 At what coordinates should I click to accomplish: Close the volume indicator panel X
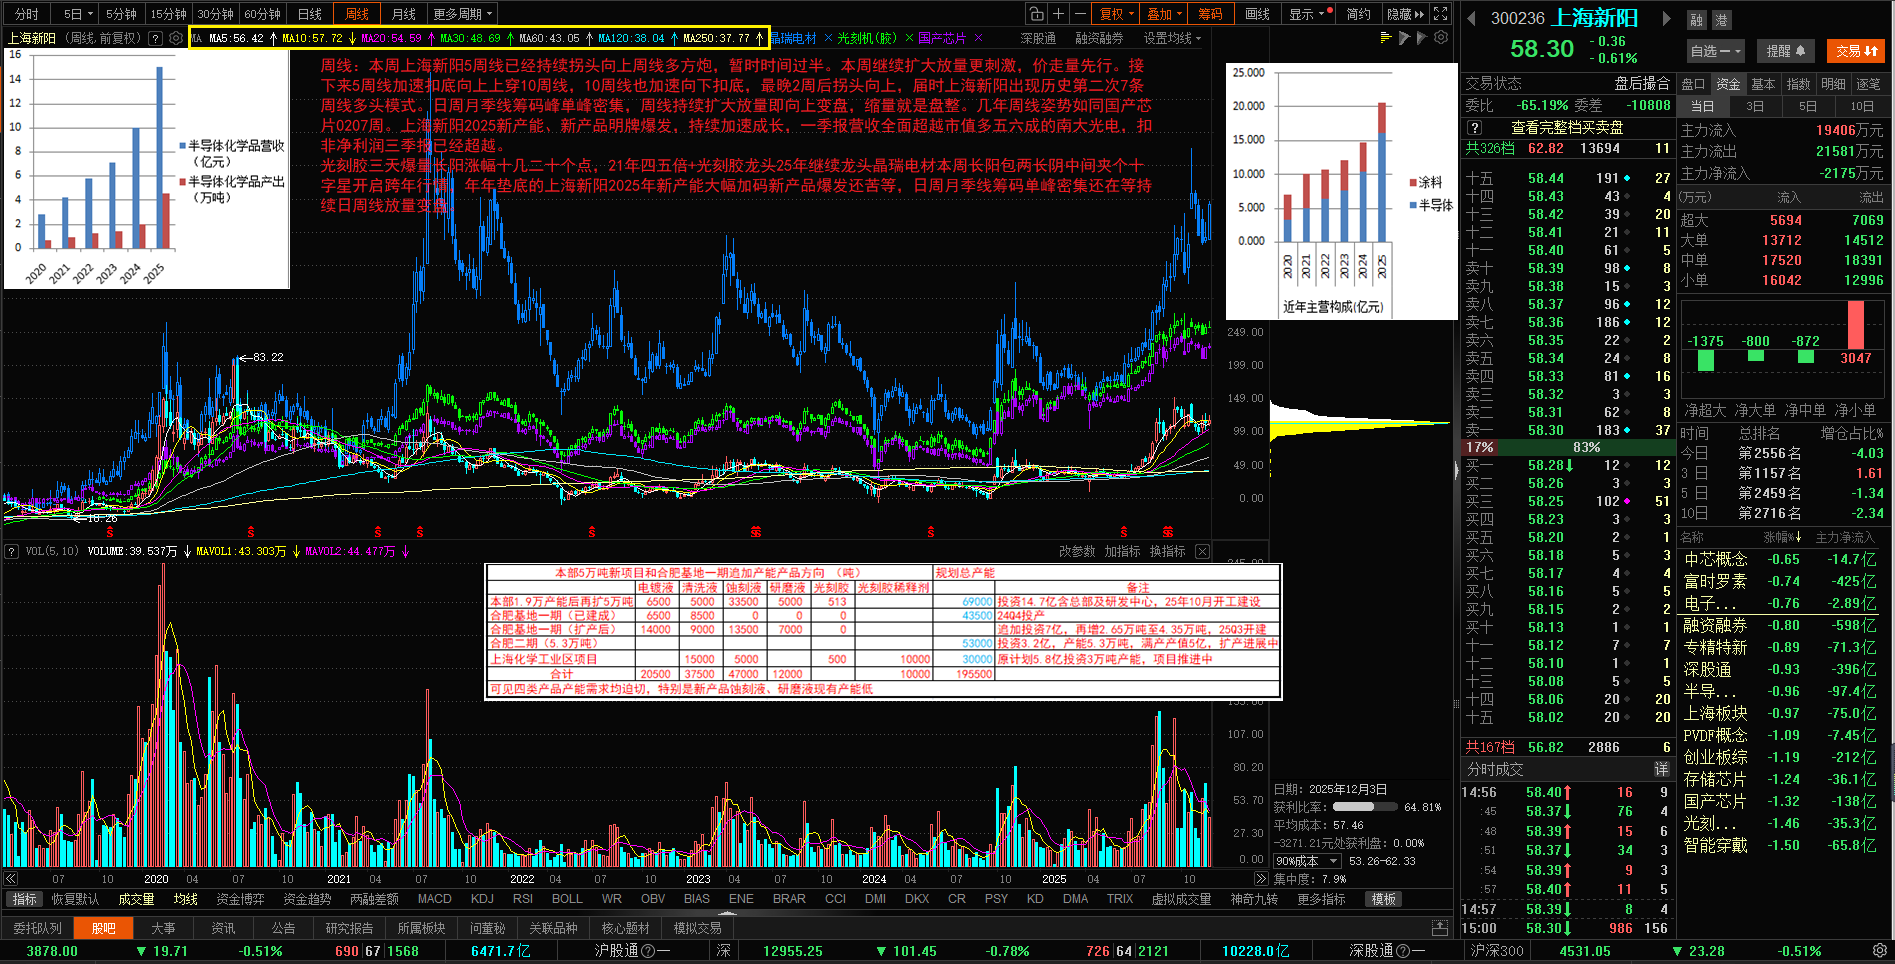click(x=1202, y=551)
